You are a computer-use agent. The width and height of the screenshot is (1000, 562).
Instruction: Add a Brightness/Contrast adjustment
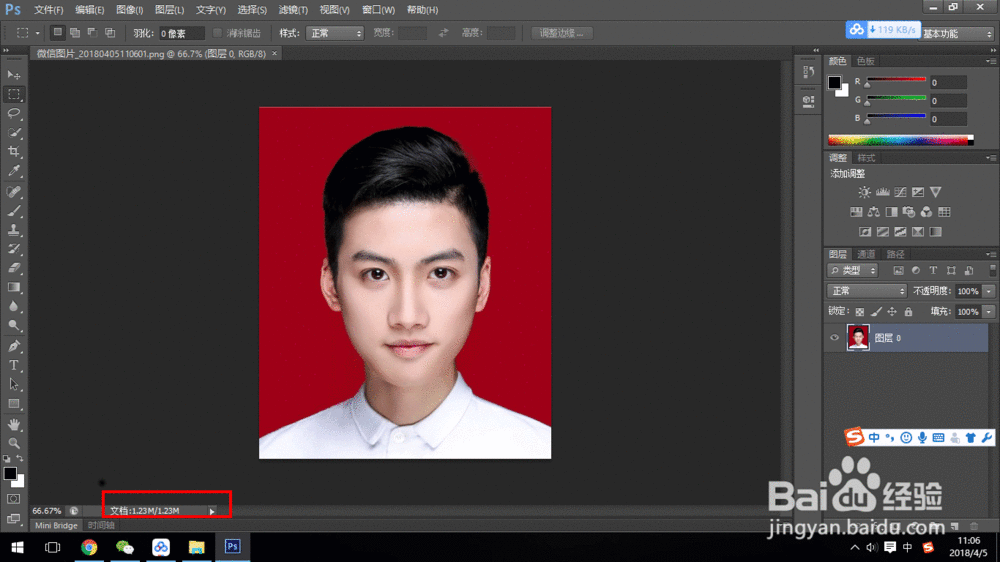tap(863, 192)
